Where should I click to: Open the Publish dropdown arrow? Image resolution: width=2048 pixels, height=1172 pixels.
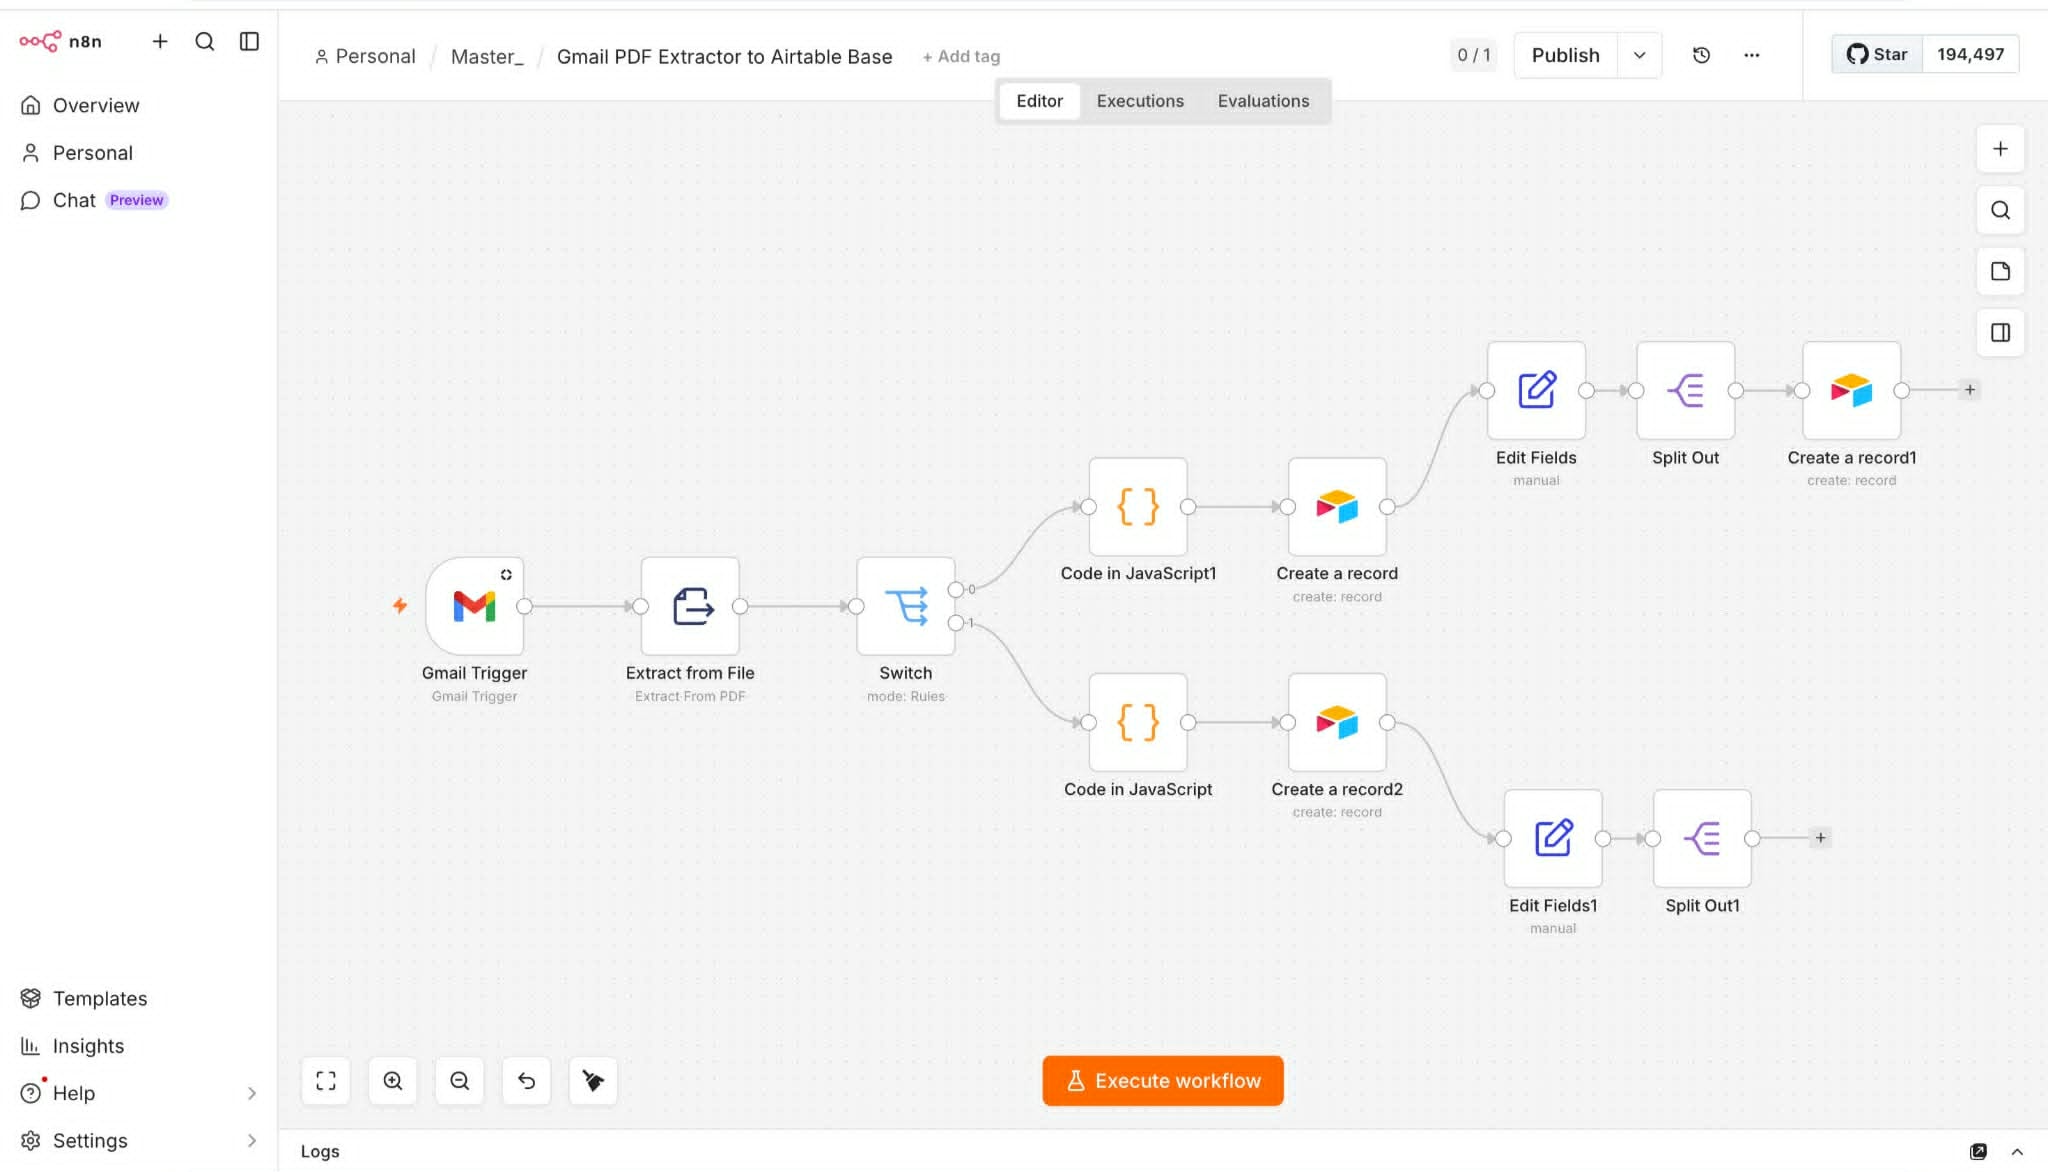(1640, 55)
